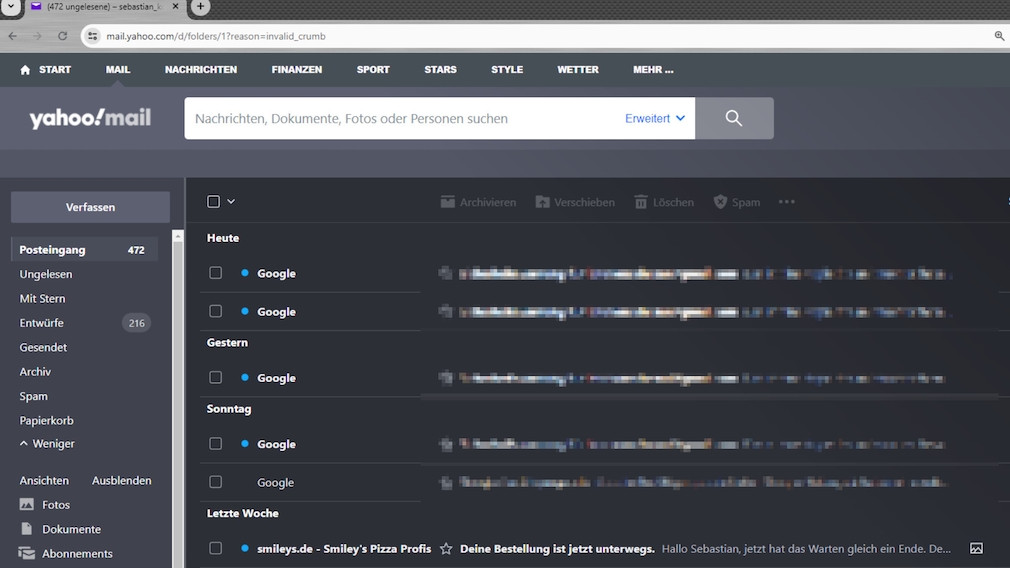Open the STYLE section
This screenshot has height=568, width=1010.
[x=507, y=70]
